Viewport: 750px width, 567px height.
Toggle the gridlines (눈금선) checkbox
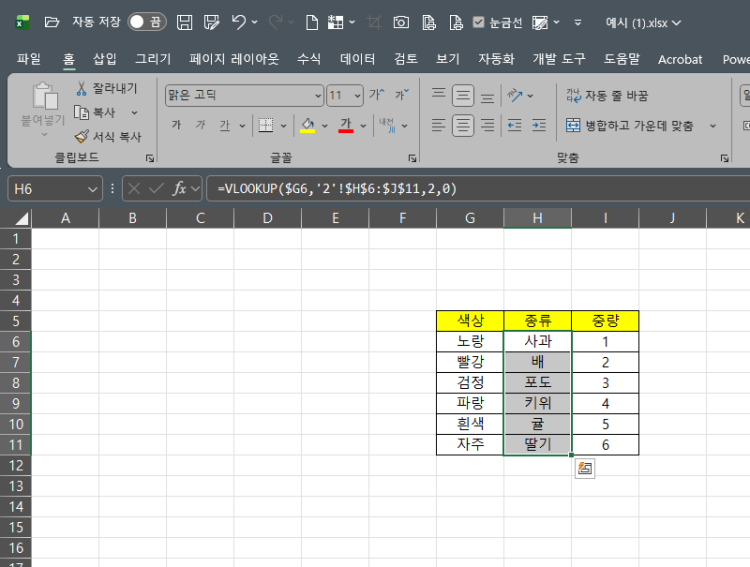coord(478,22)
